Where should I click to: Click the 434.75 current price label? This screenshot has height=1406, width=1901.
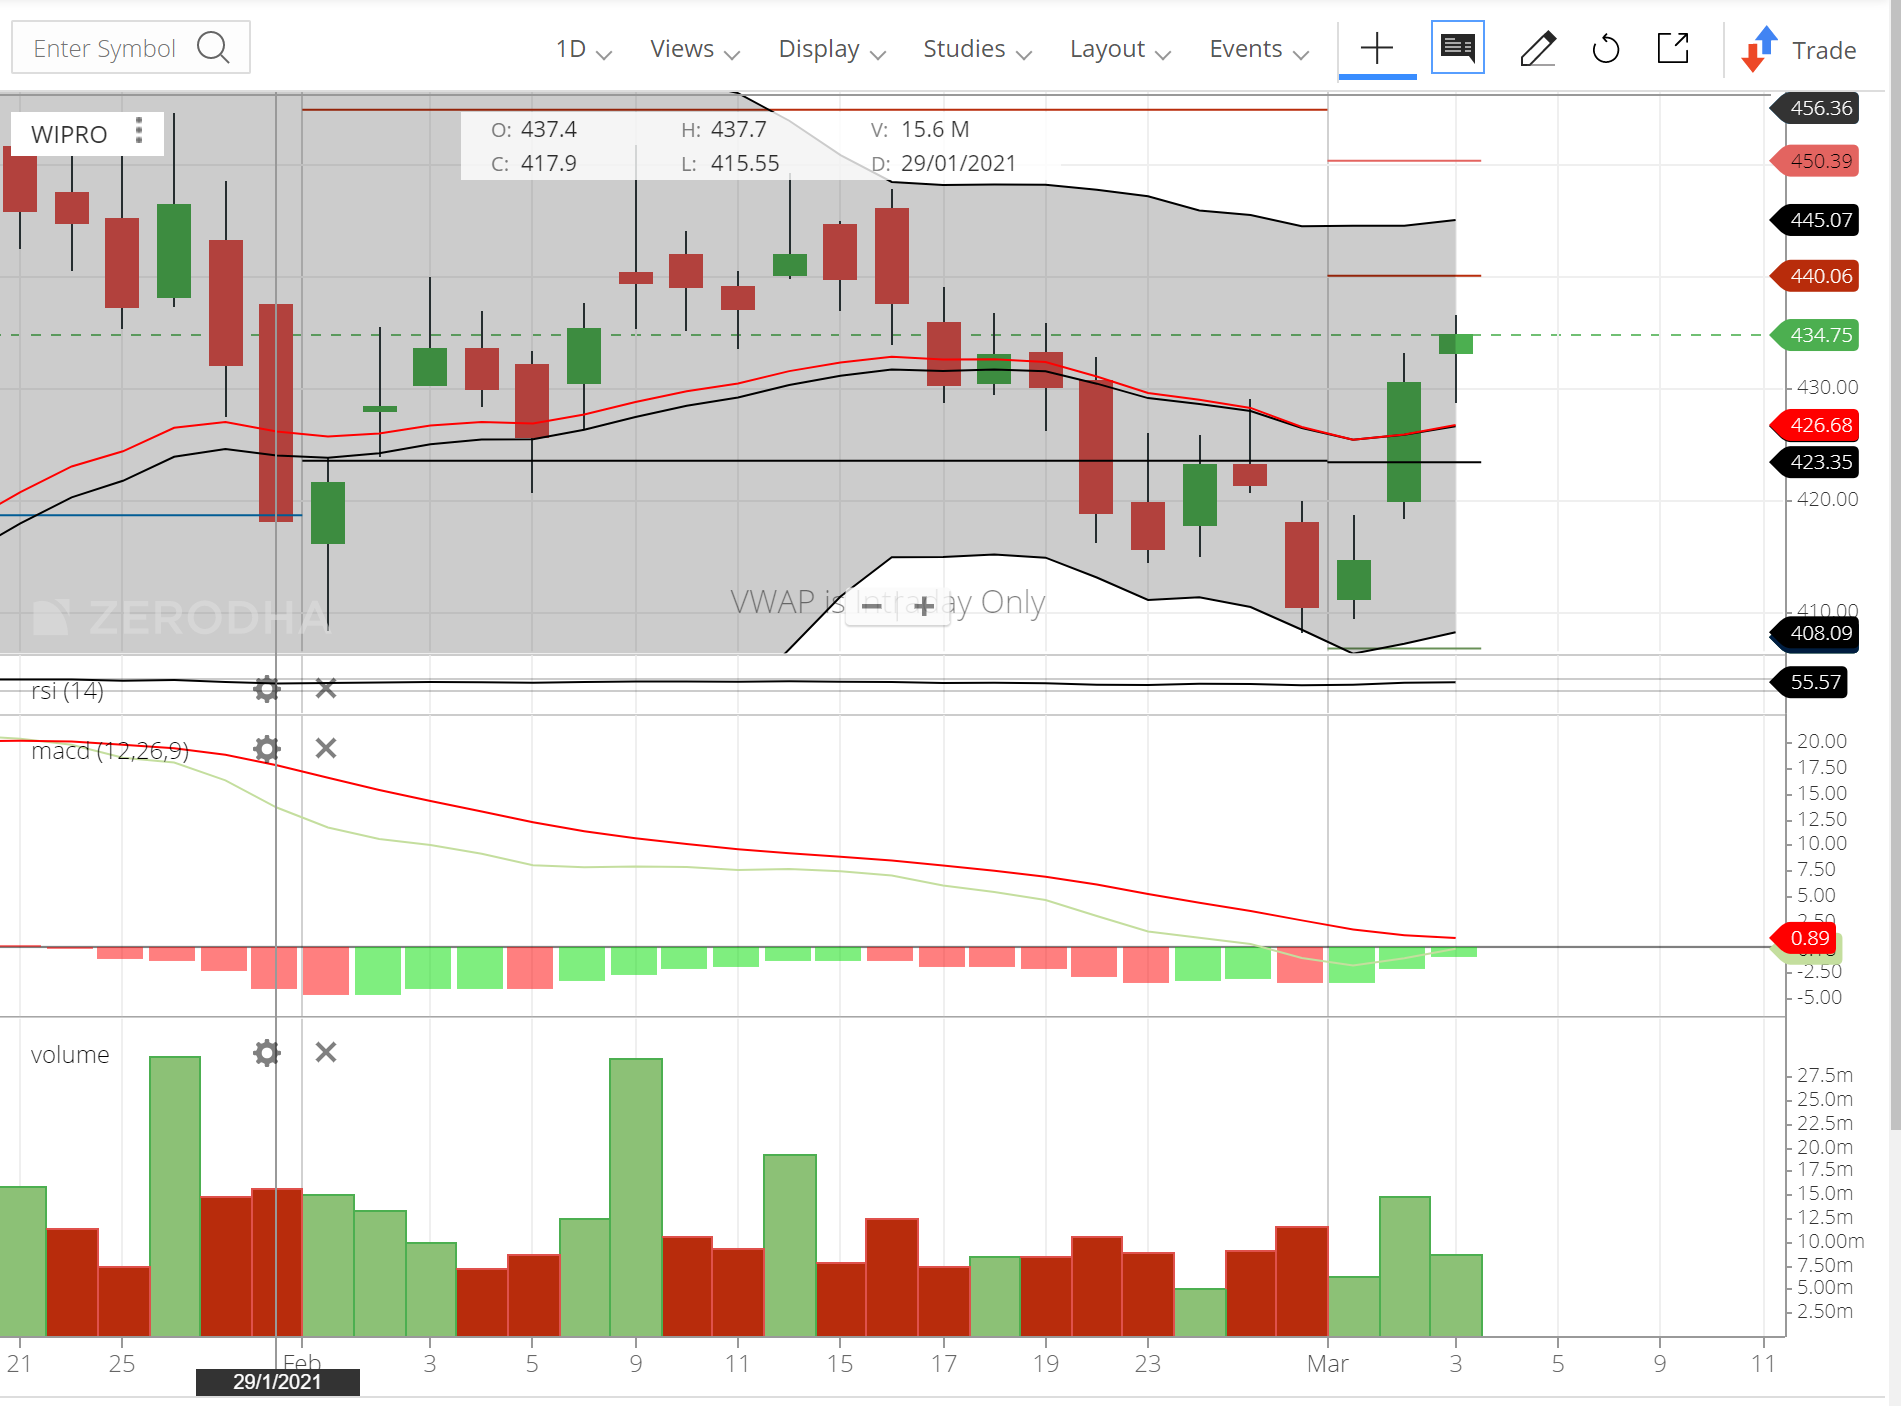click(x=1815, y=335)
